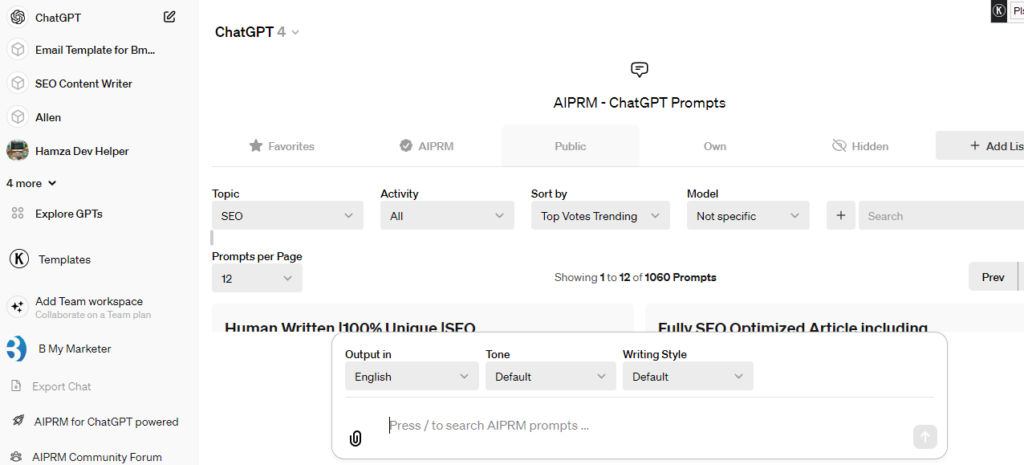1024x465 pixels.
Task: Click the plus icon beside Model dropdown
Action: [840, 216]
